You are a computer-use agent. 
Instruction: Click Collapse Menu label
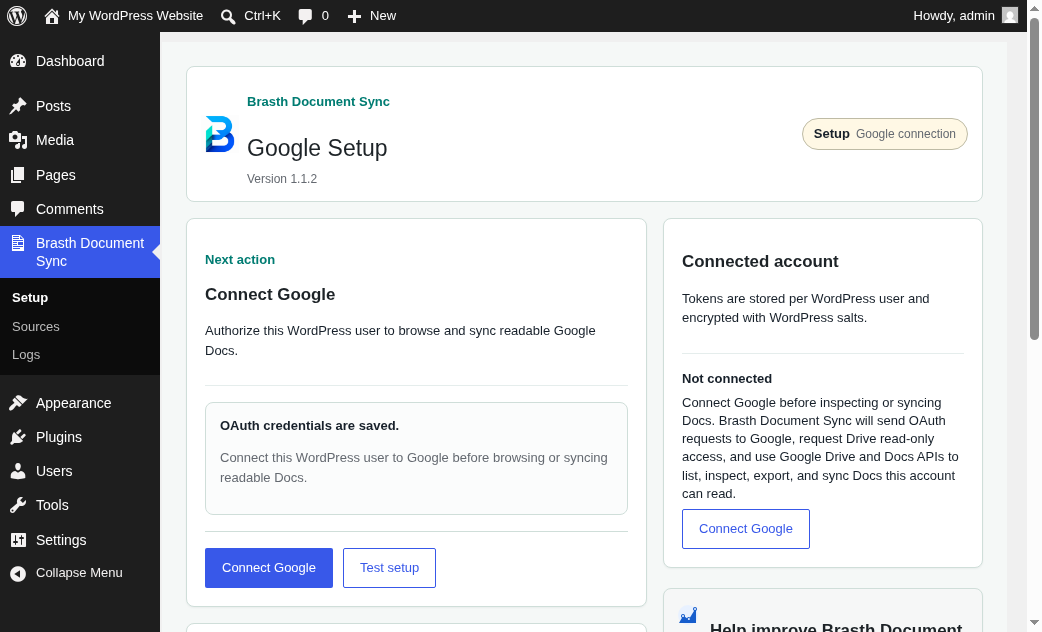coord(79,573)
